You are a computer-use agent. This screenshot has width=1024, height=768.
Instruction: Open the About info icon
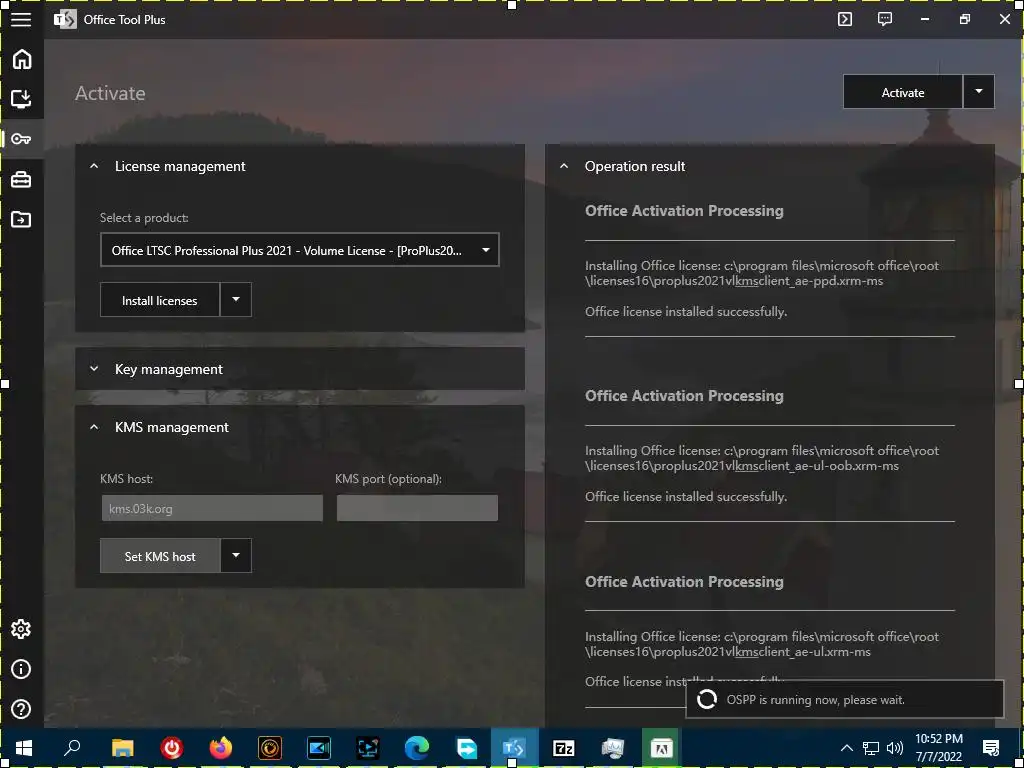pyautogui.click(x=21, y=669)
